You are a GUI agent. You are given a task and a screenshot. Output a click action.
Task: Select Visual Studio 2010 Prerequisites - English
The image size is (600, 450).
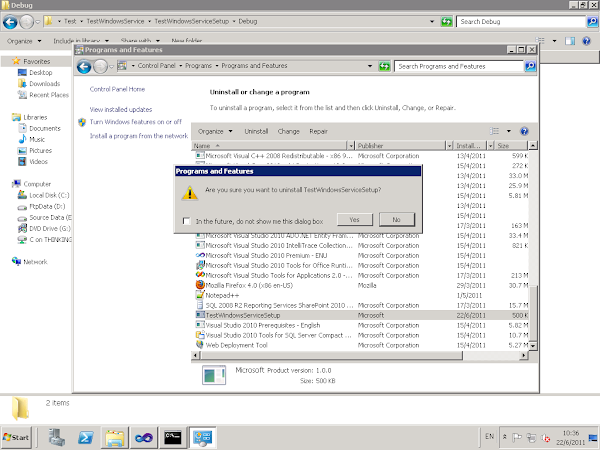click(x=360, y=325)
